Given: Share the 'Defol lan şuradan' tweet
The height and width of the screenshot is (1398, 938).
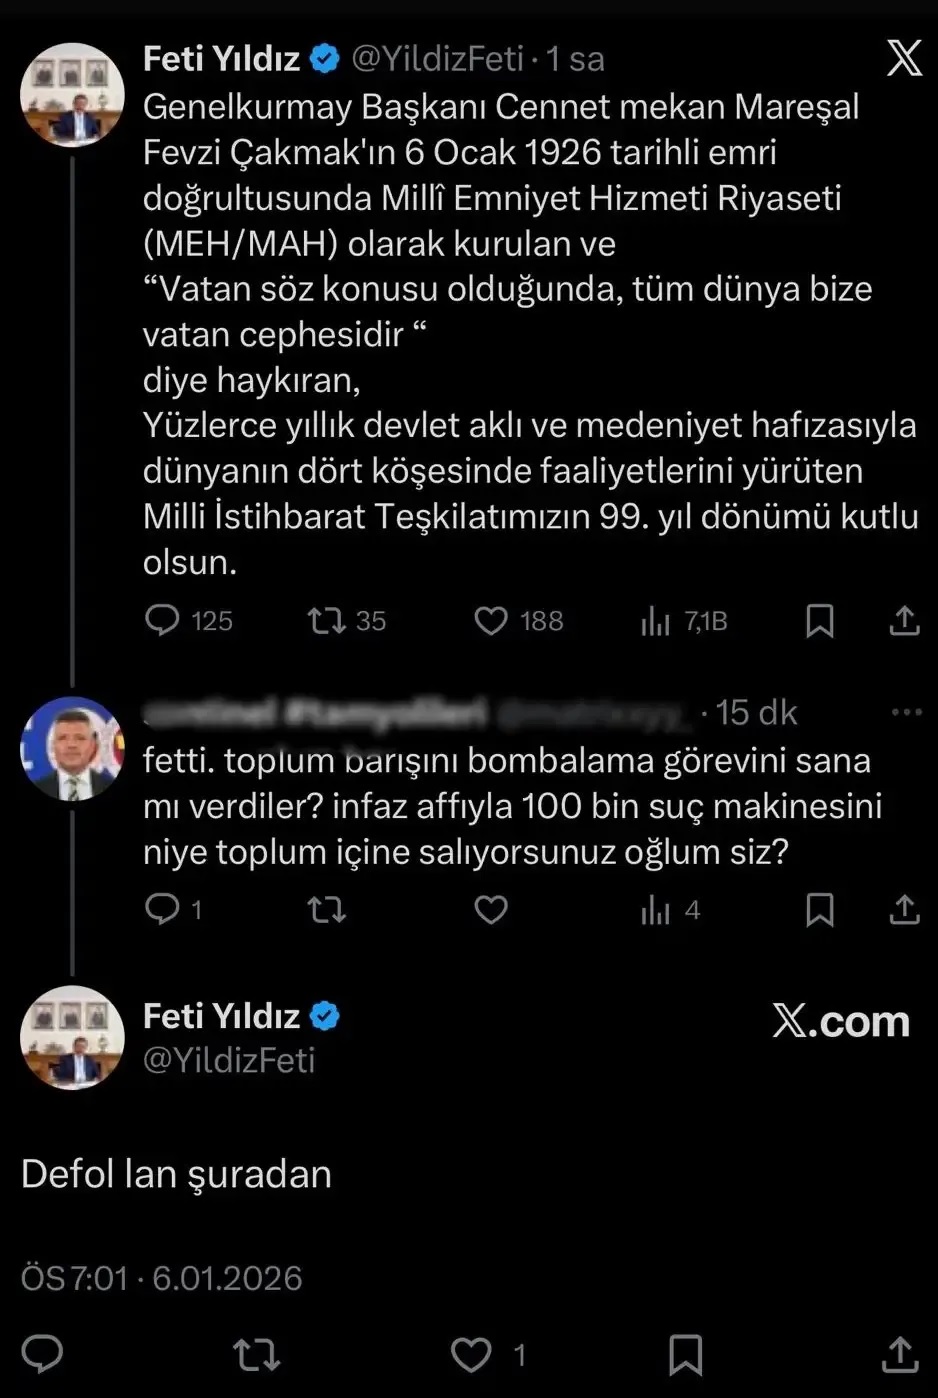Looking at the screenshot, I should point(900,1354).
